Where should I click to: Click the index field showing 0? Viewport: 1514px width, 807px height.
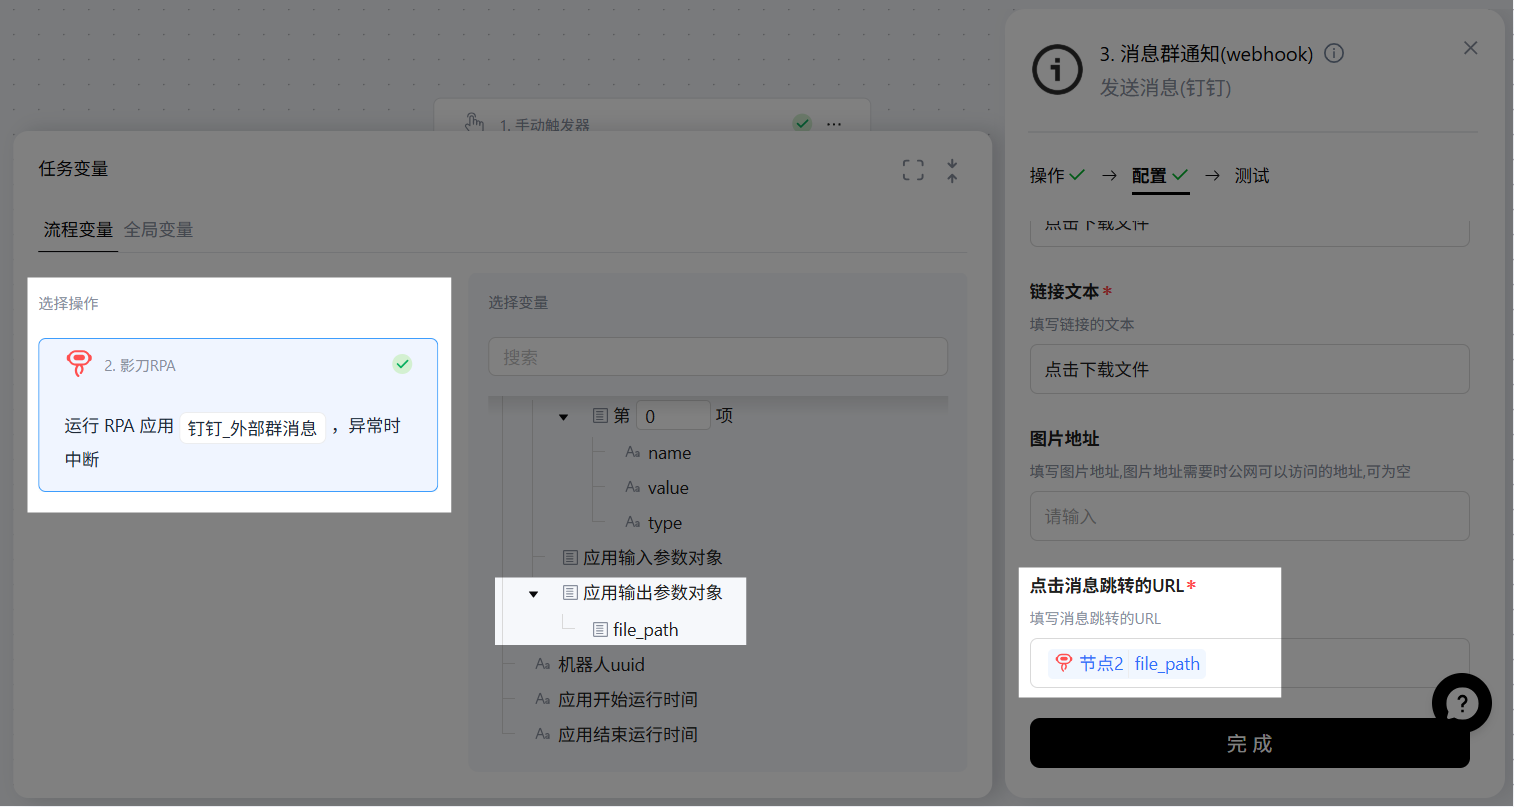coord(673,416)
